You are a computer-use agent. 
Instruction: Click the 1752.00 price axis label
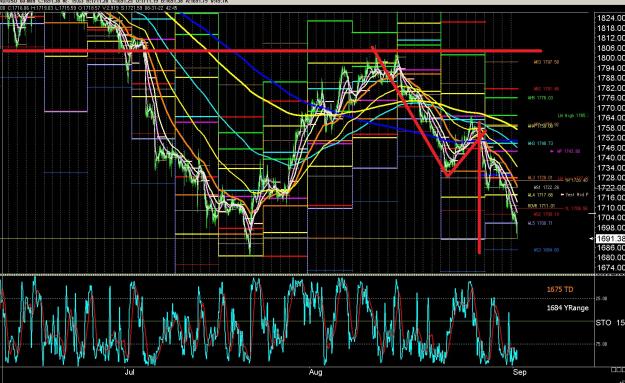pyautogui.click(x=611, y=138)
